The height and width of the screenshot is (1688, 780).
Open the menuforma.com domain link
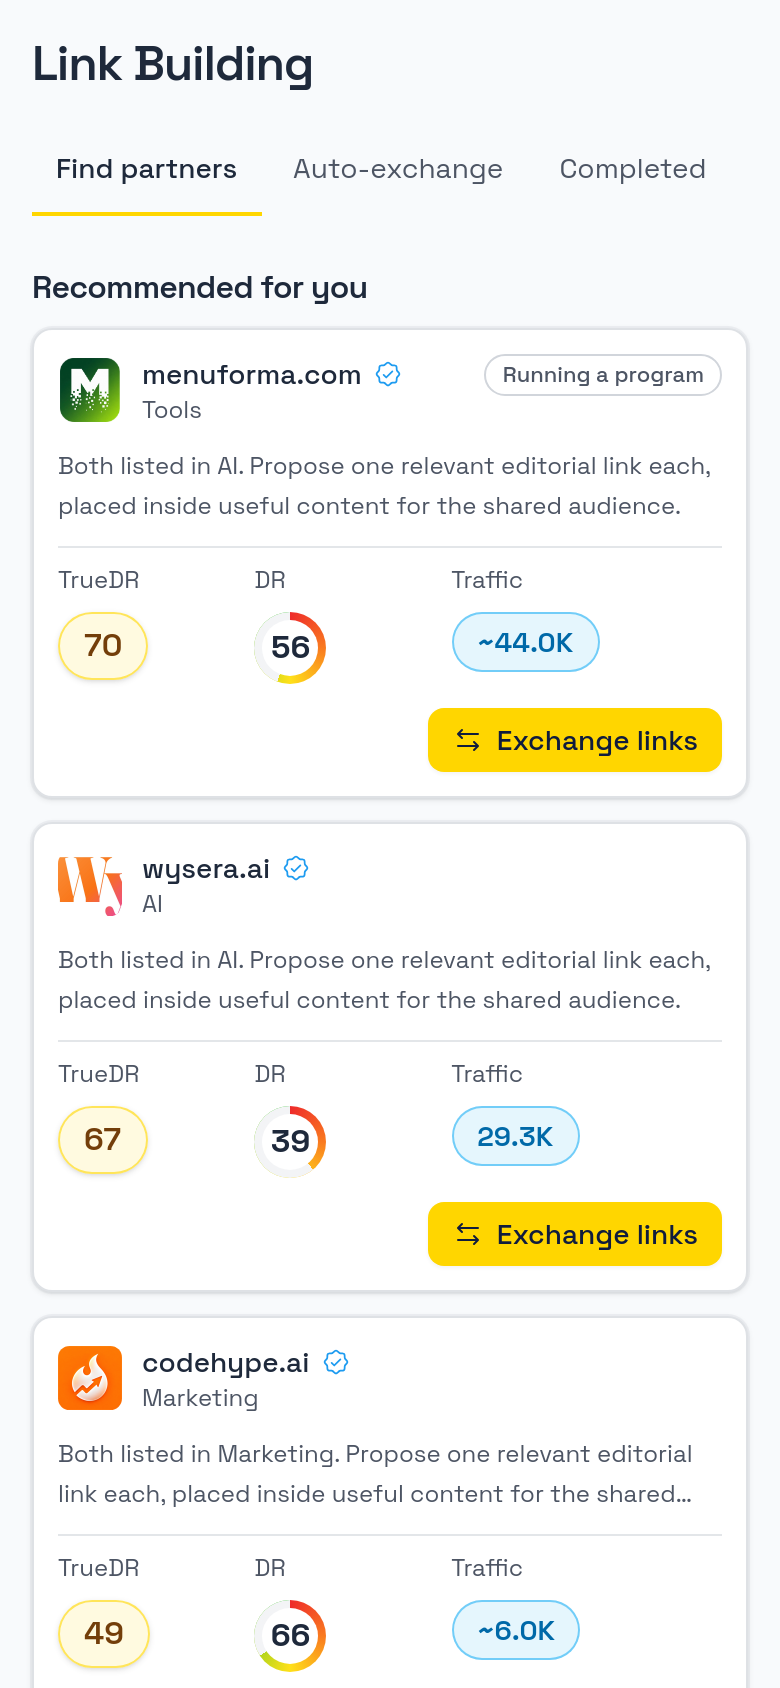tap(252, 375)
